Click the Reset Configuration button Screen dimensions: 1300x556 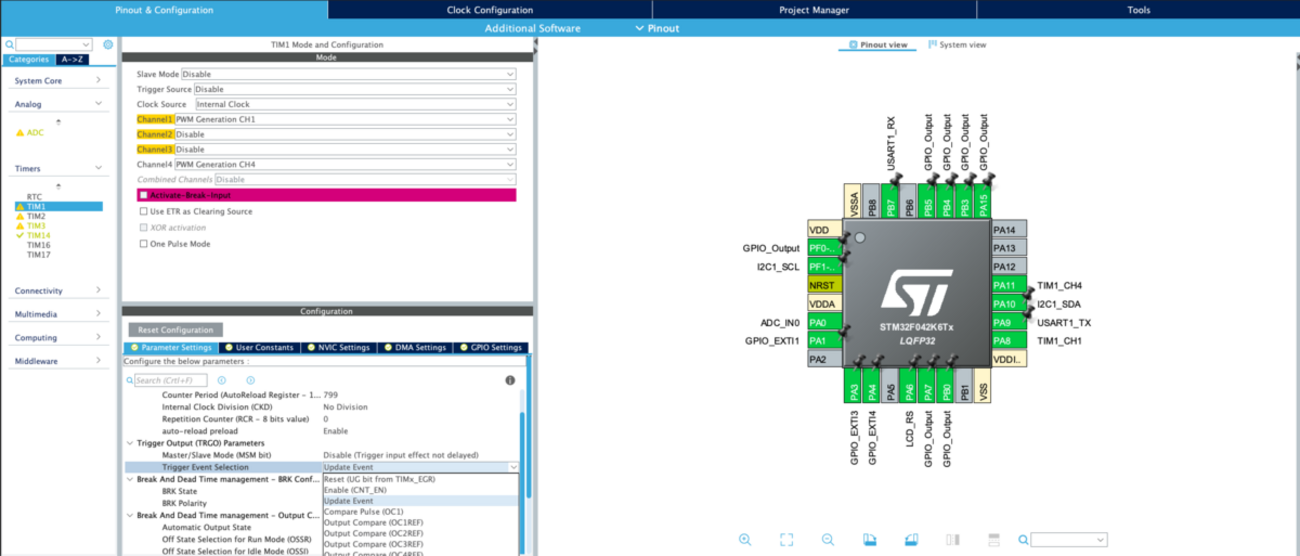point(176,330)
